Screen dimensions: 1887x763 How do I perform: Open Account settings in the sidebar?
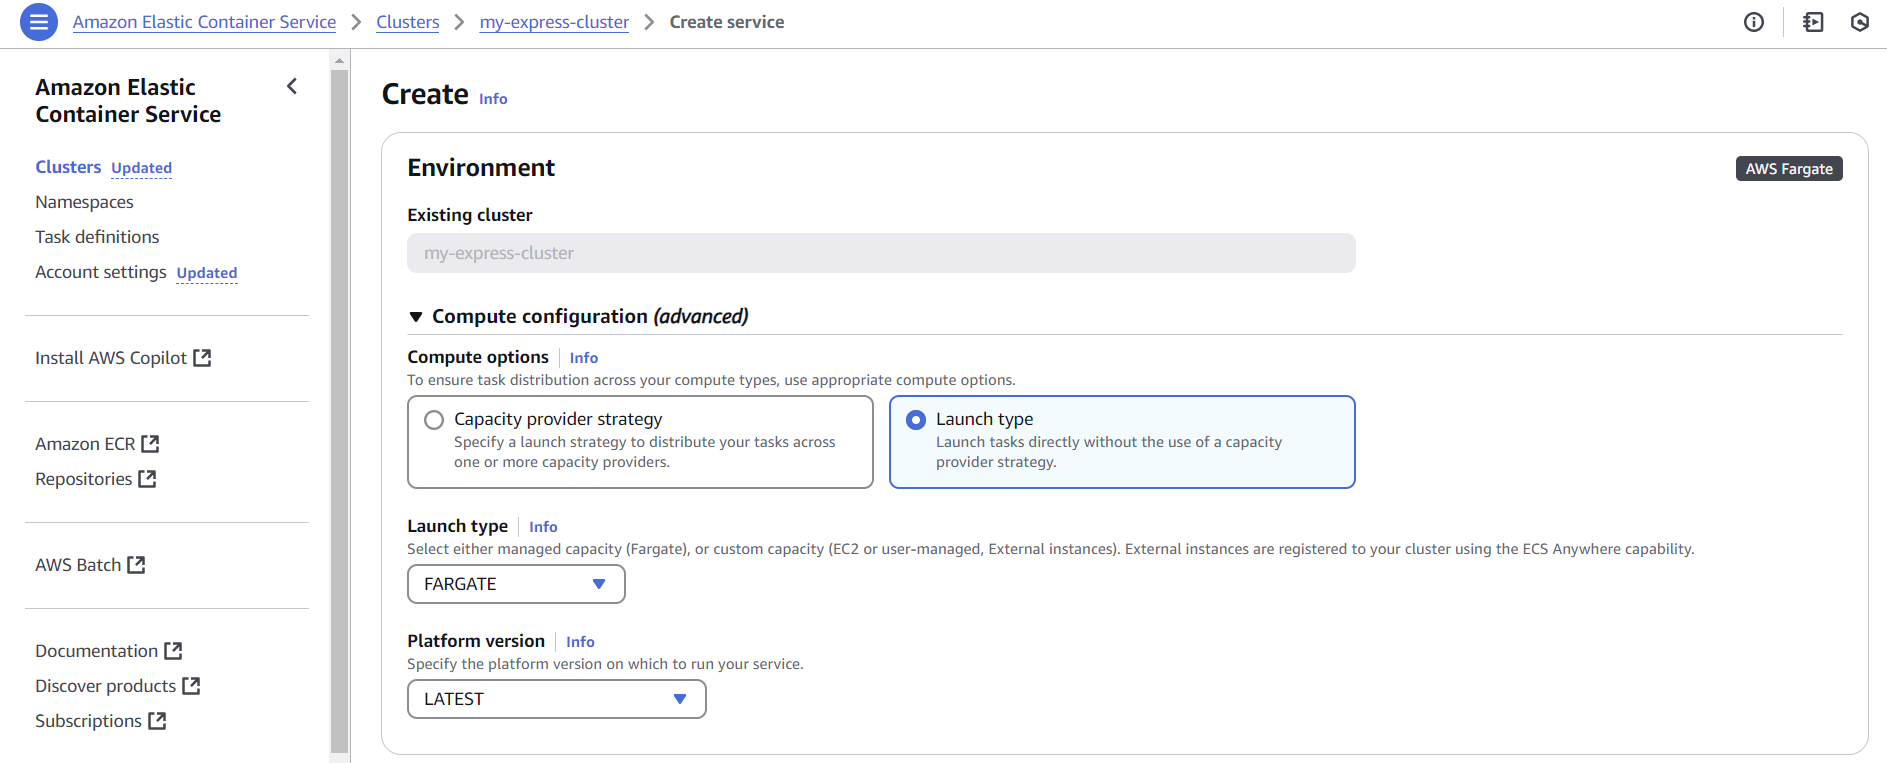click(x=101, y=272)
